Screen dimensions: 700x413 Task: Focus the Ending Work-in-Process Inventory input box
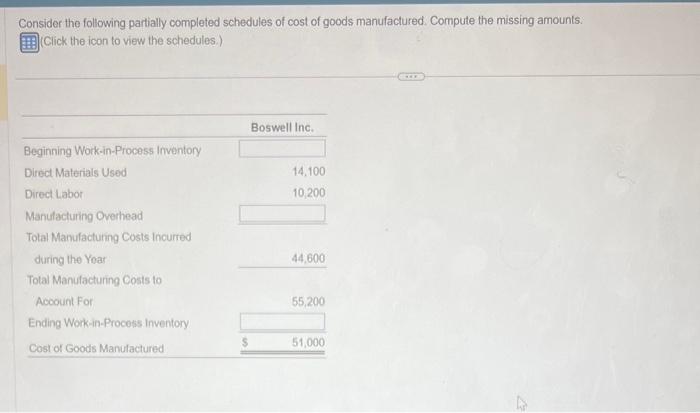(x=282, y=321)
